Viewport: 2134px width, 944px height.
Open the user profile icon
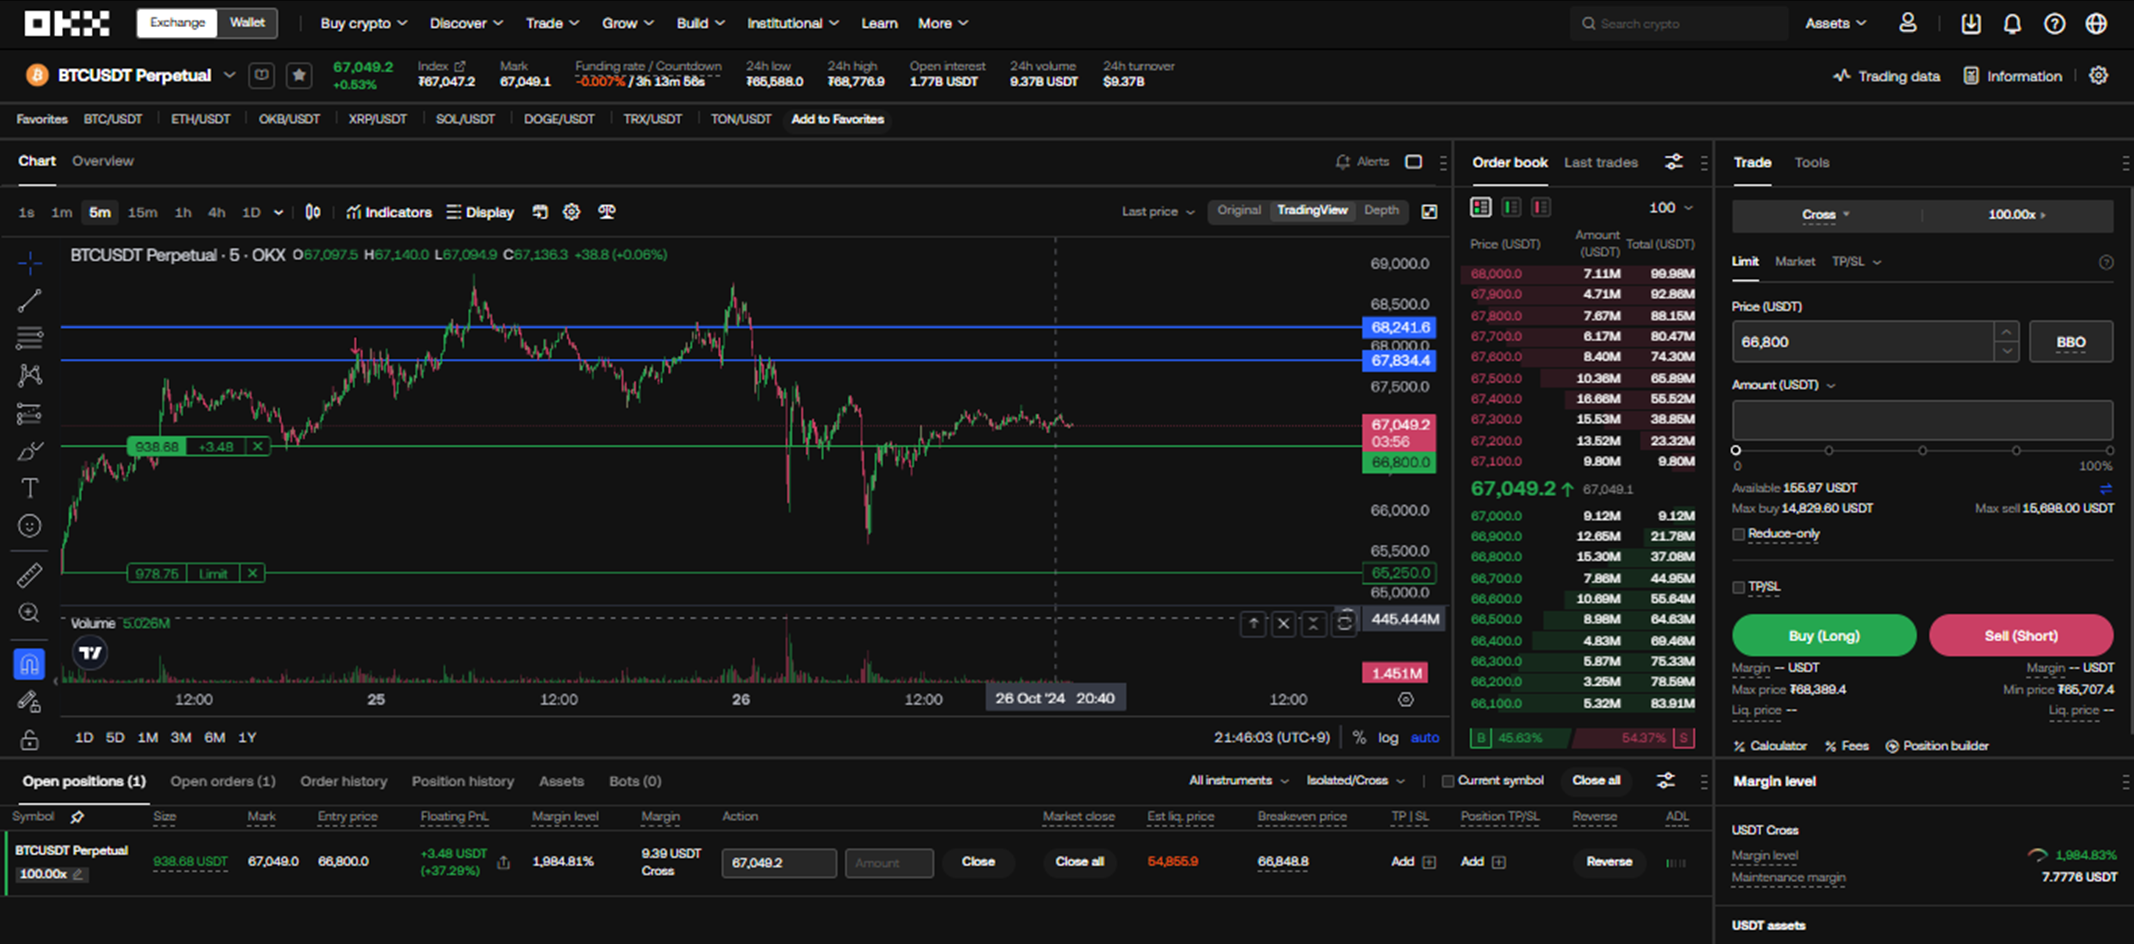pyautogui.click(x=1908, y=23)
